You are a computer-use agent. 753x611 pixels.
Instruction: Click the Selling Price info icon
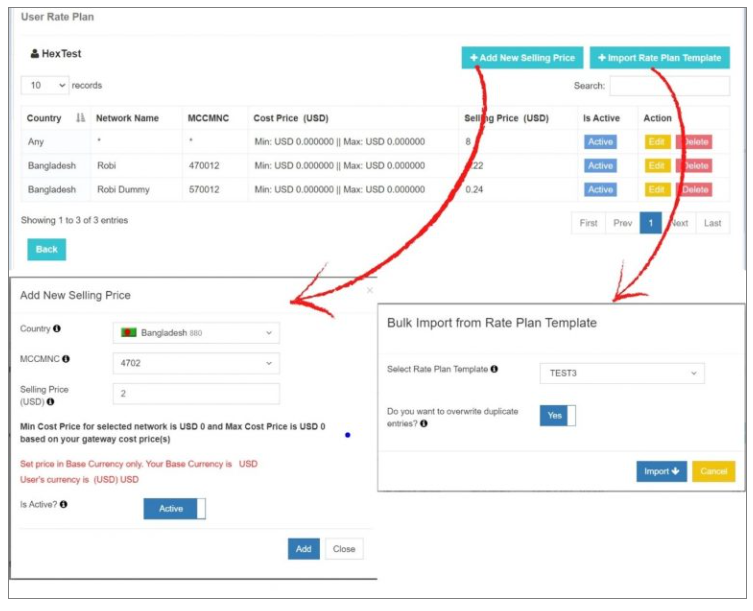[50, 402]
